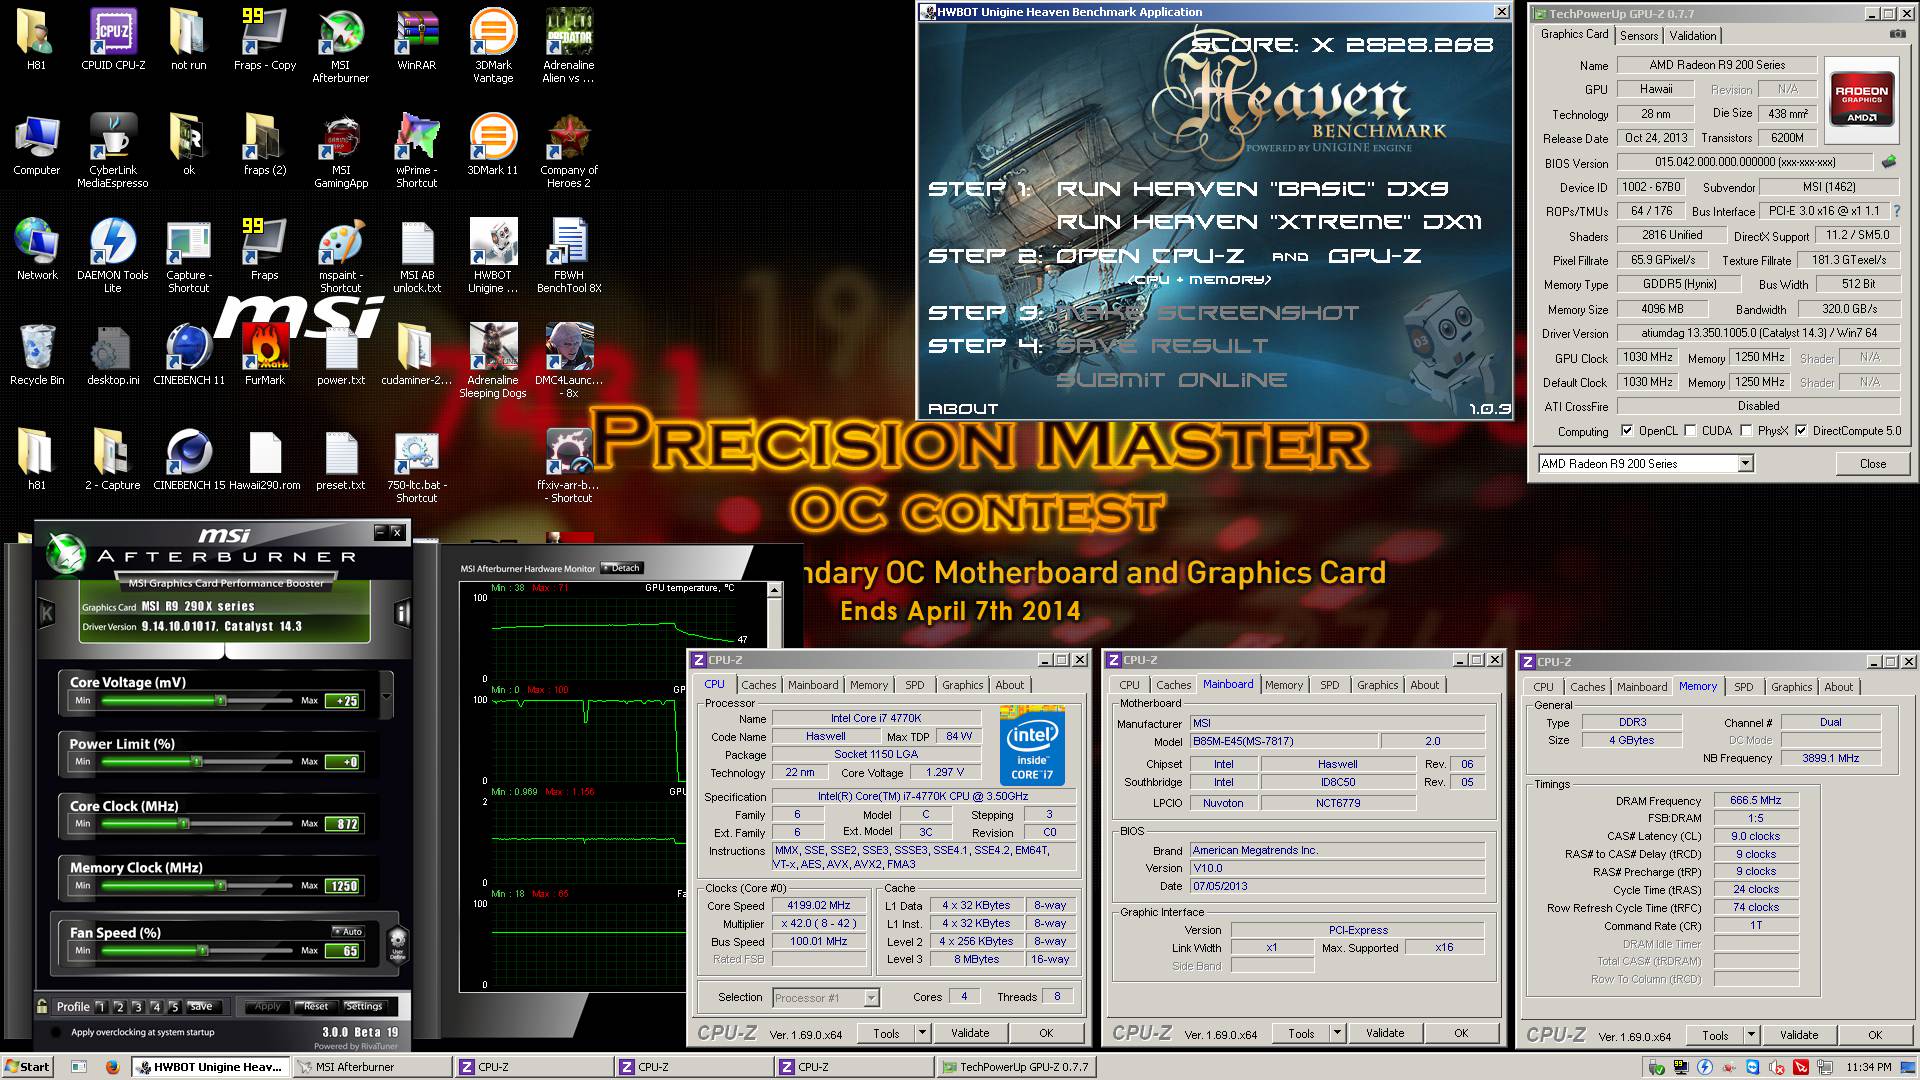Toggle the DirectCompute 5.0 checkbox

click(x=1801, y=431)
